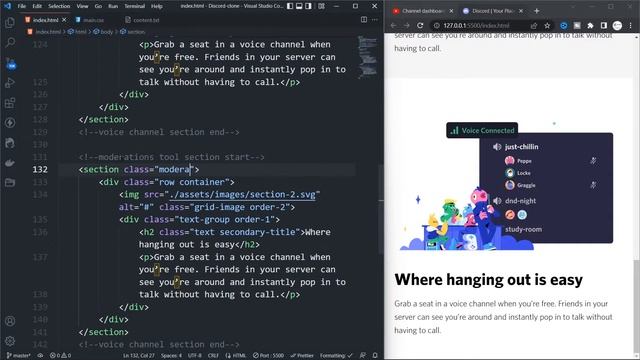Open a new Chrome tab

coord(536,11)
